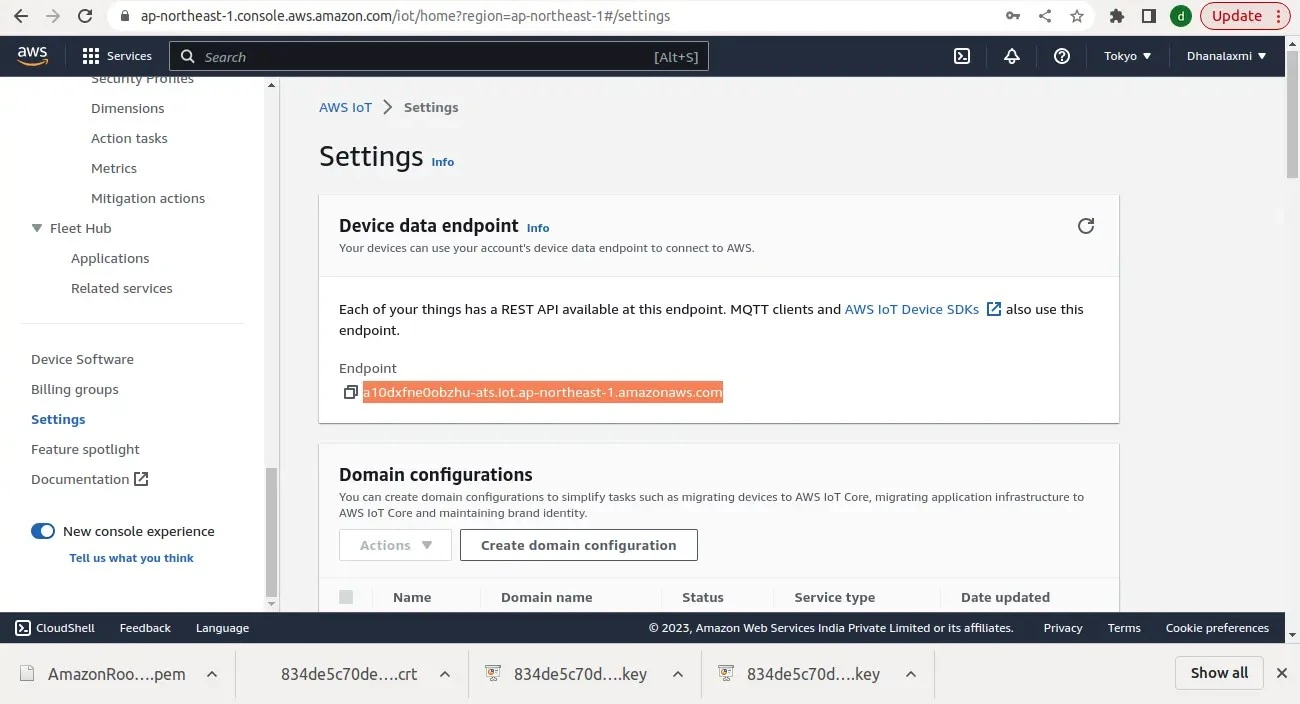Screen dimensions: 1300x704
Task: Reload the page in the browser
Action: (86, 16)
